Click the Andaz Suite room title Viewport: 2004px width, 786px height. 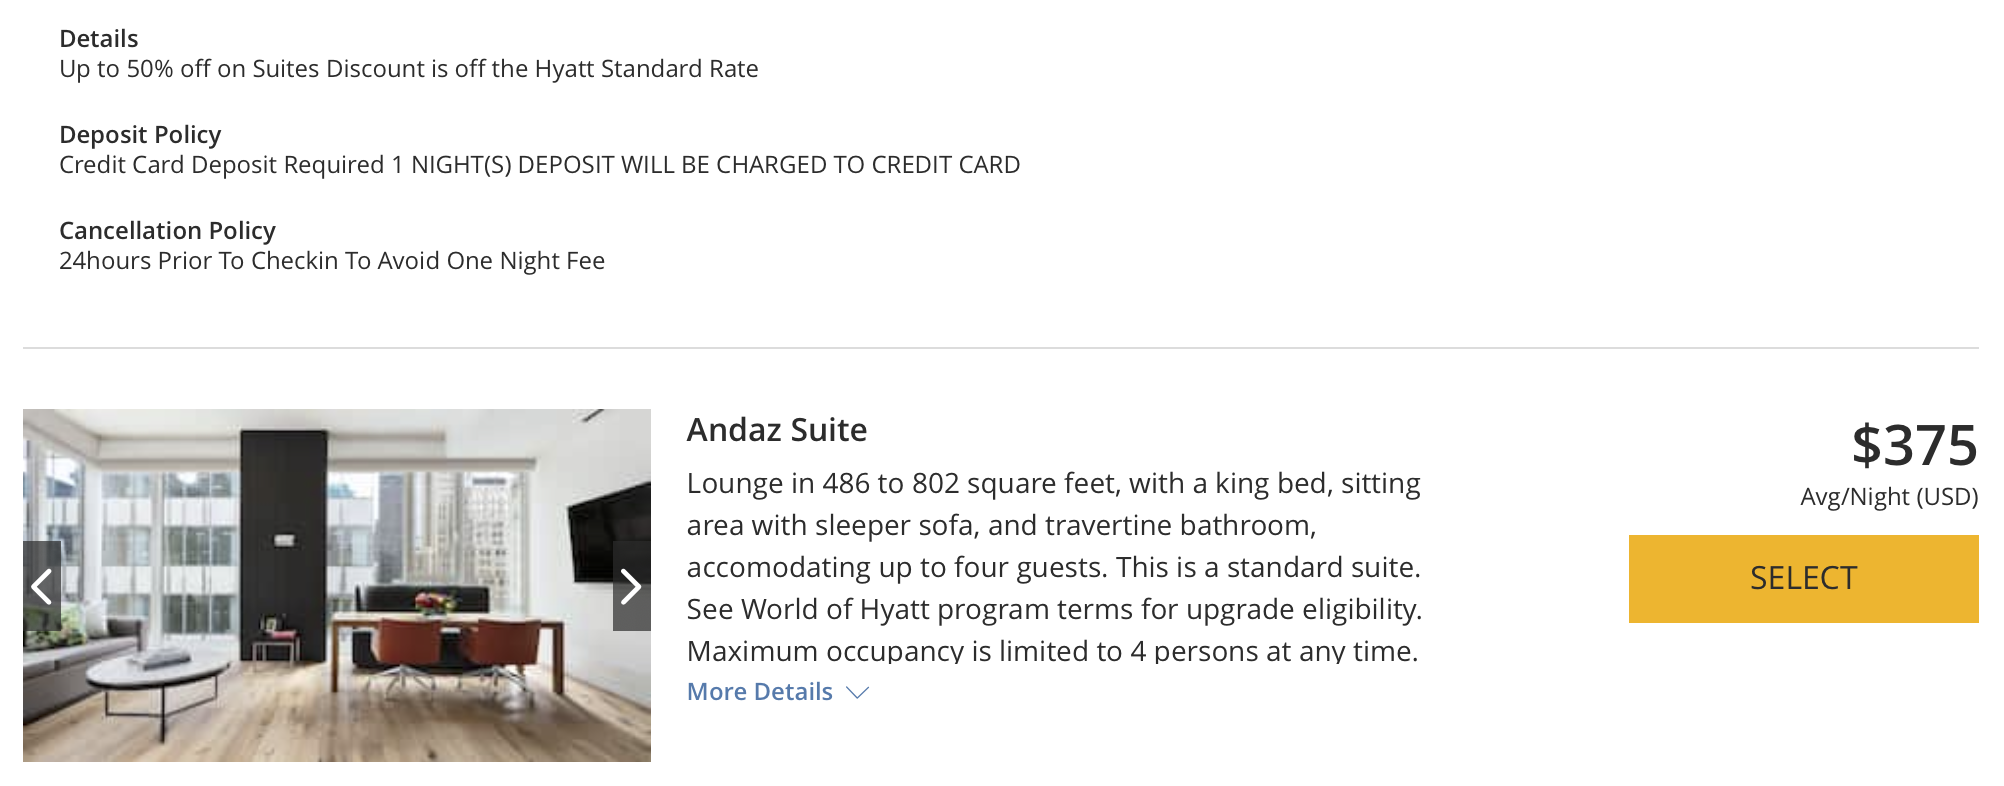(x=777, y=430)
